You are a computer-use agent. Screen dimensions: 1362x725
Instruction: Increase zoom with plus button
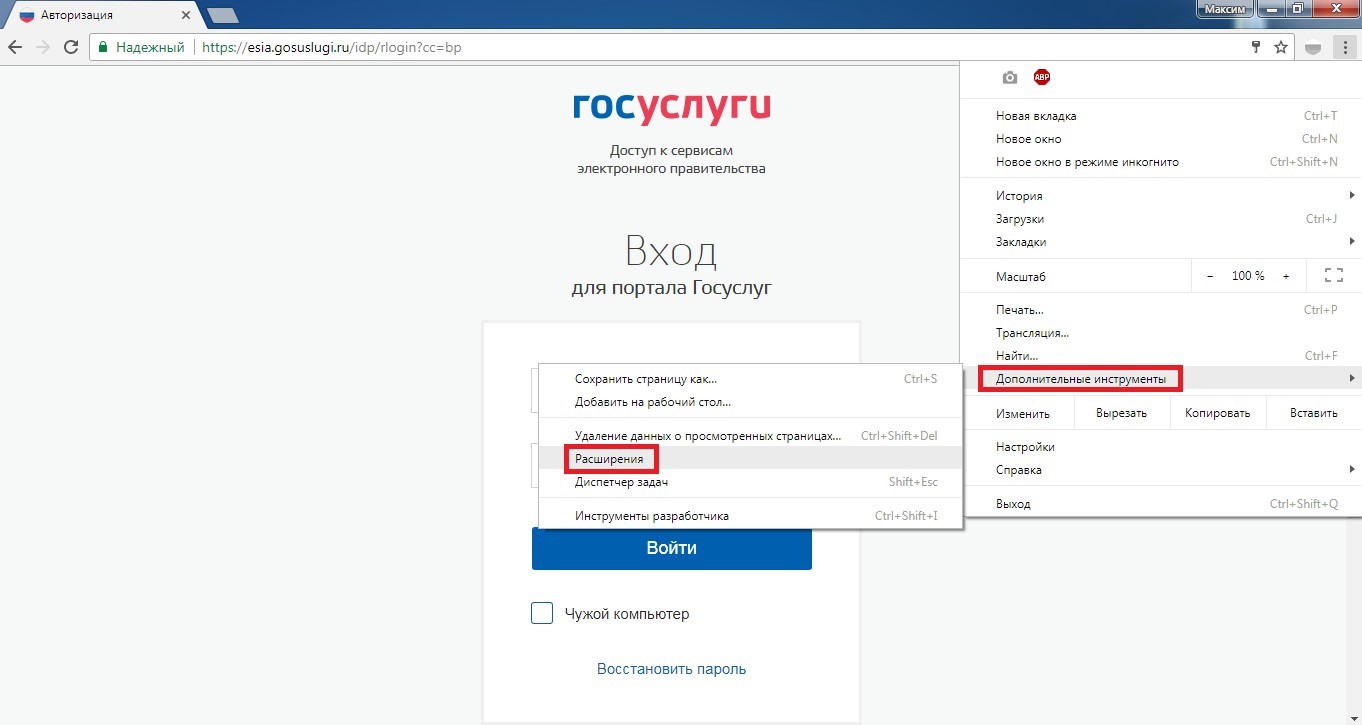1286,276
